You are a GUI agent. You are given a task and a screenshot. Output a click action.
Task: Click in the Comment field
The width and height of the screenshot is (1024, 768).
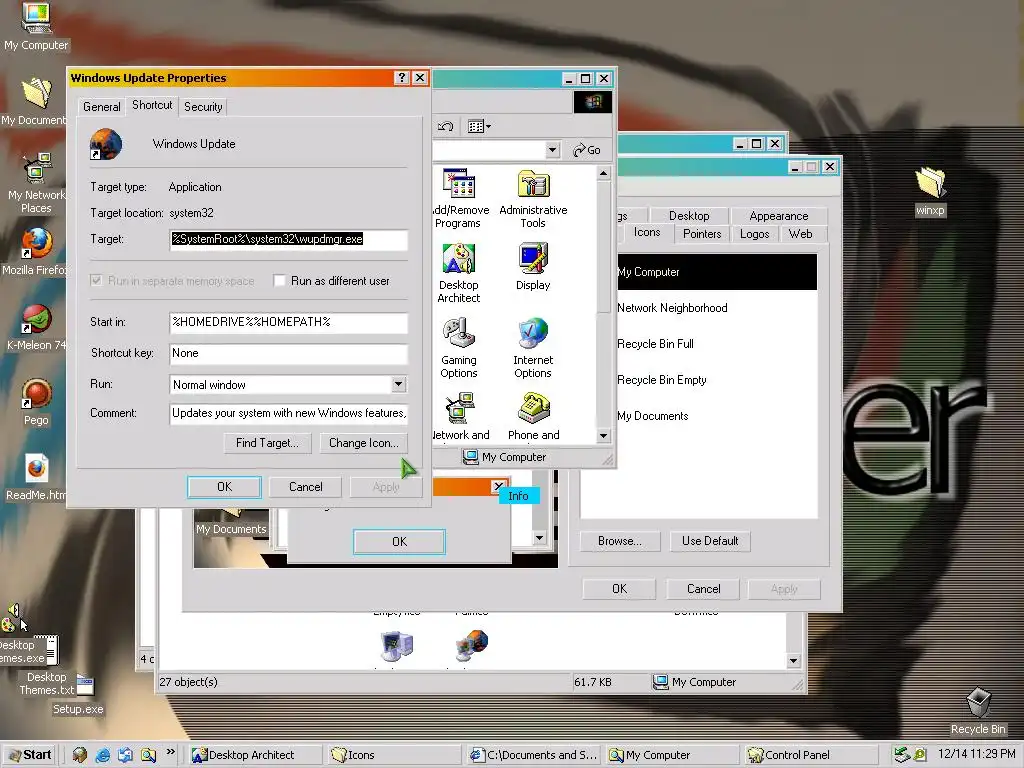click(289, 413)
